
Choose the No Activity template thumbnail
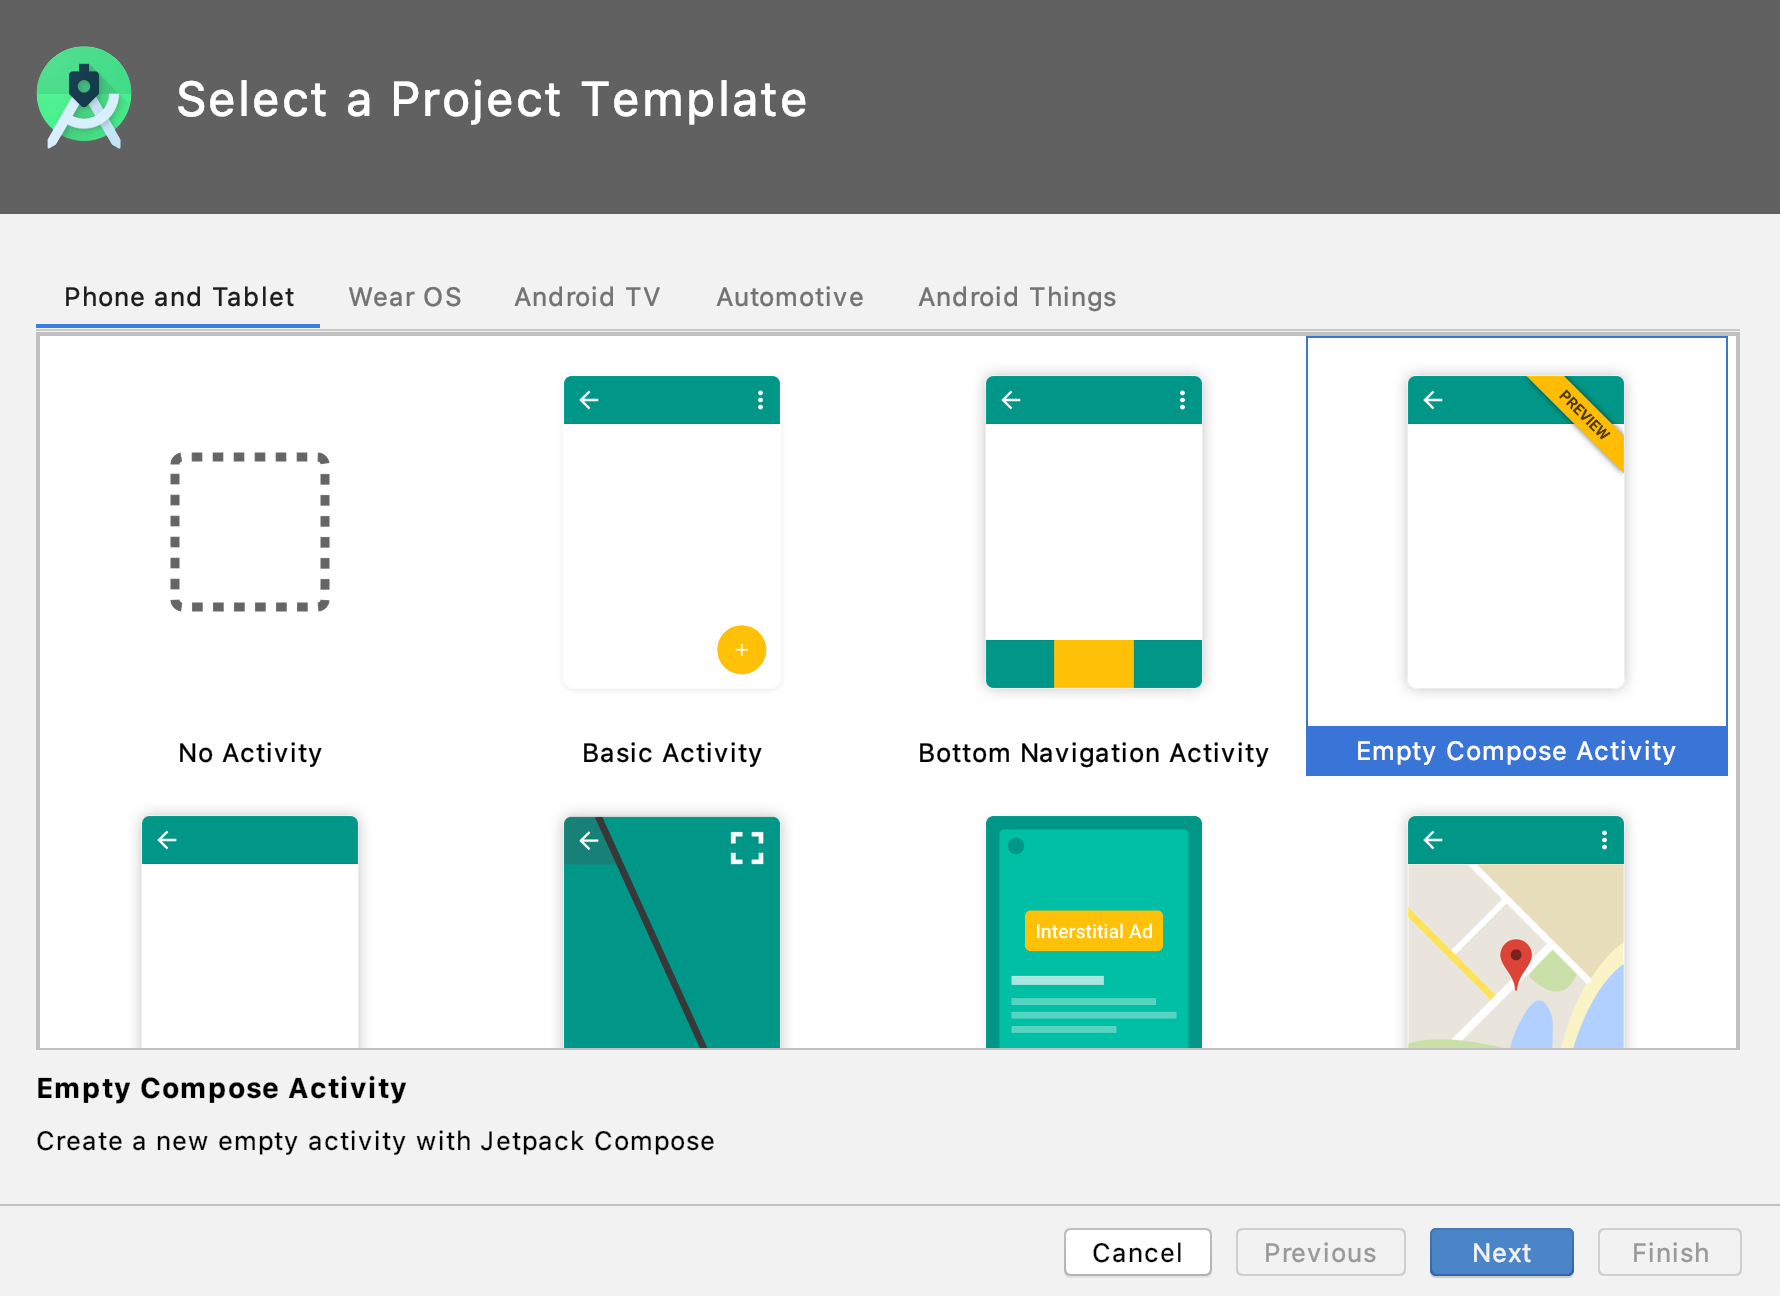[250, 532]
